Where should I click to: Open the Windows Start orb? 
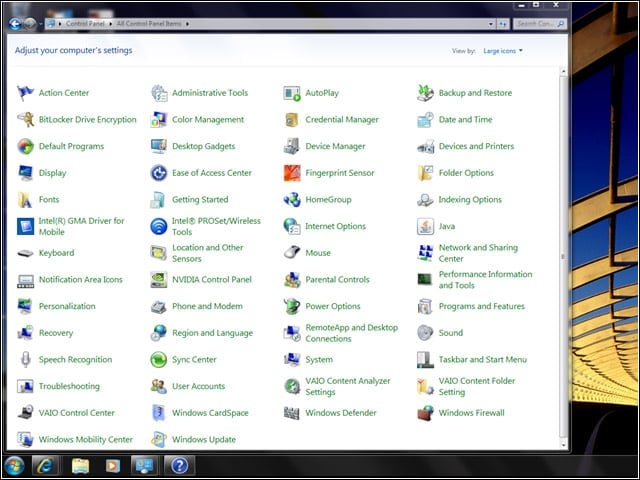click(14, 466)
